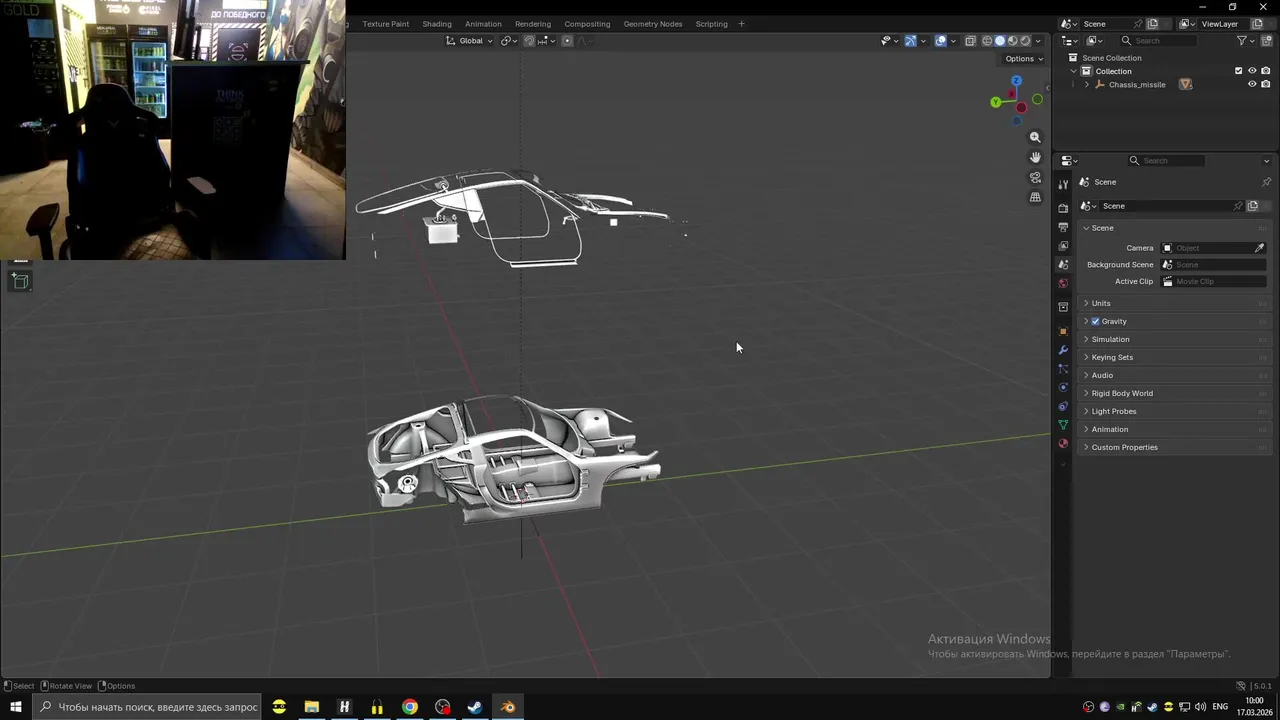The image size is (1280, 720).
Task: Toggle X-ray mode in the viewport
Action: coord(970,41)
